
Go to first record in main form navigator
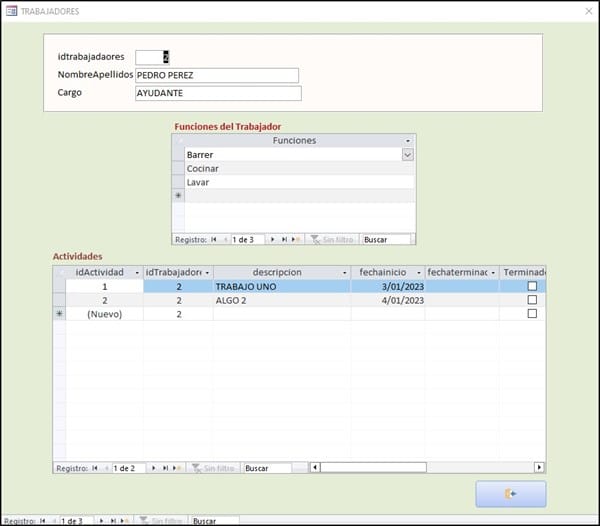pos(43,521)
